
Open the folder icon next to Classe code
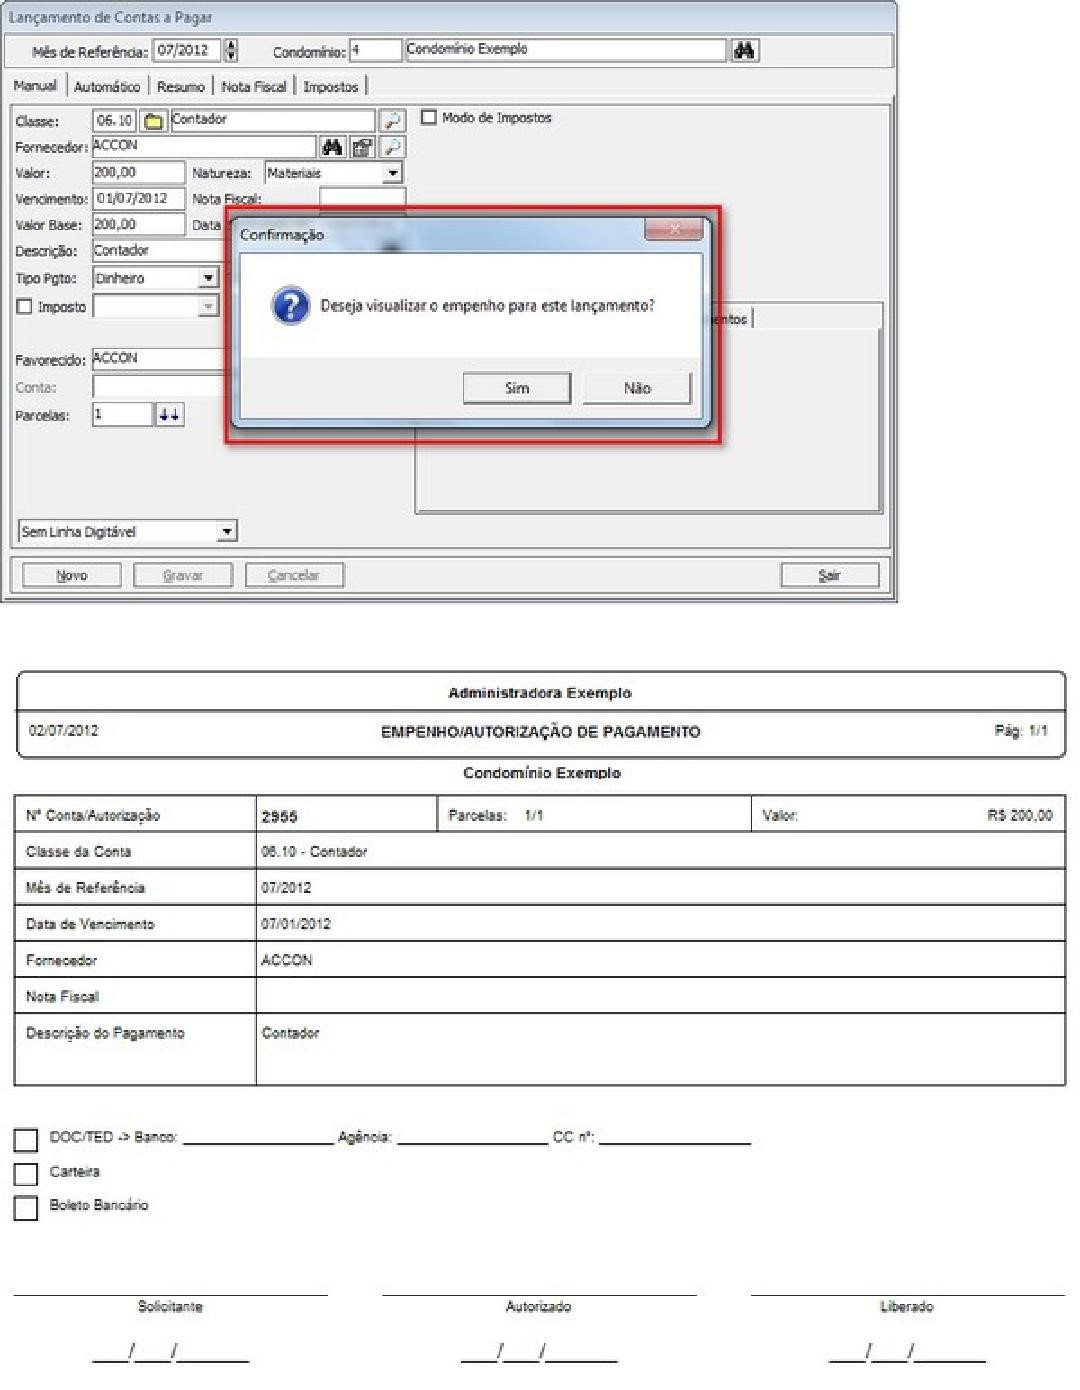coord(153,122)
